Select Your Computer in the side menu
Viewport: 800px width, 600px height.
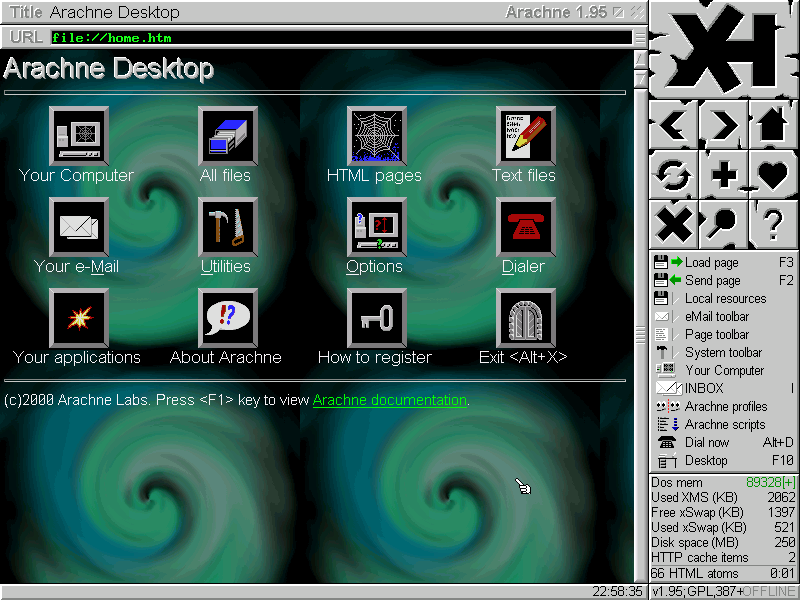pos(723,370)
